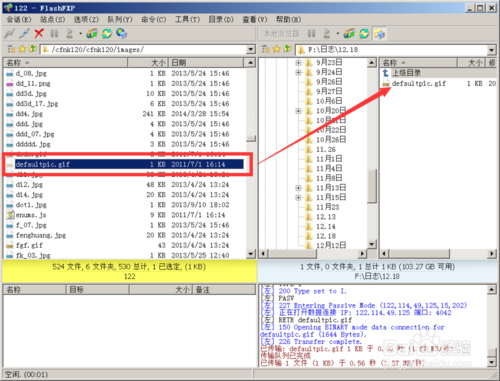The height and width of the screenshot is (381, 500).
Task: Open the 站点(S) menu
Action: (x=52, y=19)
